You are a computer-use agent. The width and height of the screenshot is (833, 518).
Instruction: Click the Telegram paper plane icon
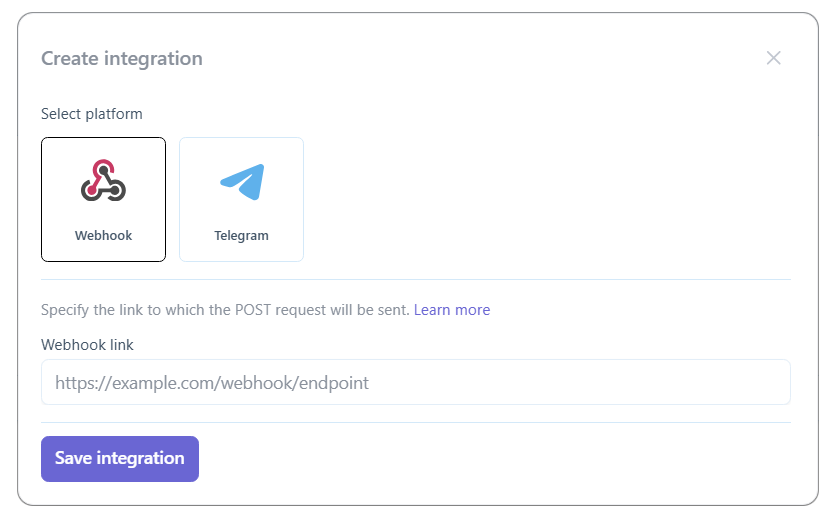pos(242,182)
